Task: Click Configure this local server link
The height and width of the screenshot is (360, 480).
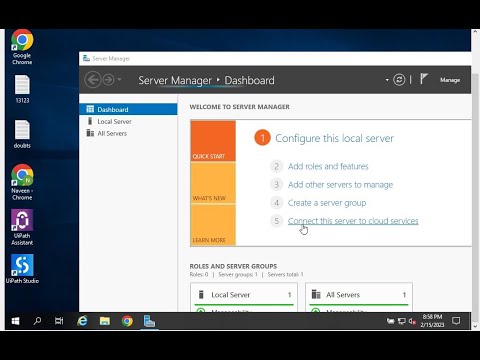Action: point(334,138)
